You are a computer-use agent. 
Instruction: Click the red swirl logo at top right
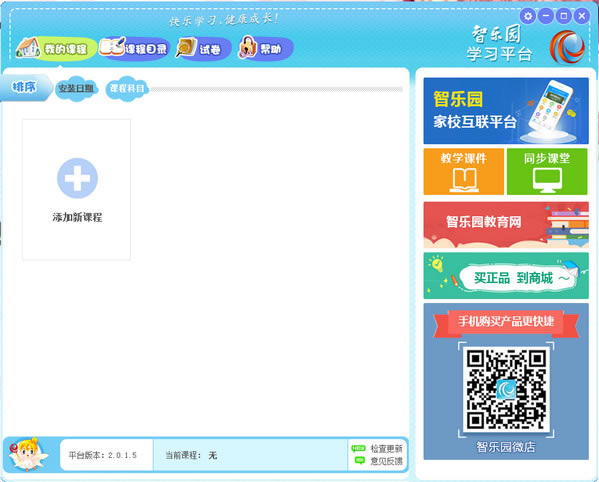(x=567, y=47)
